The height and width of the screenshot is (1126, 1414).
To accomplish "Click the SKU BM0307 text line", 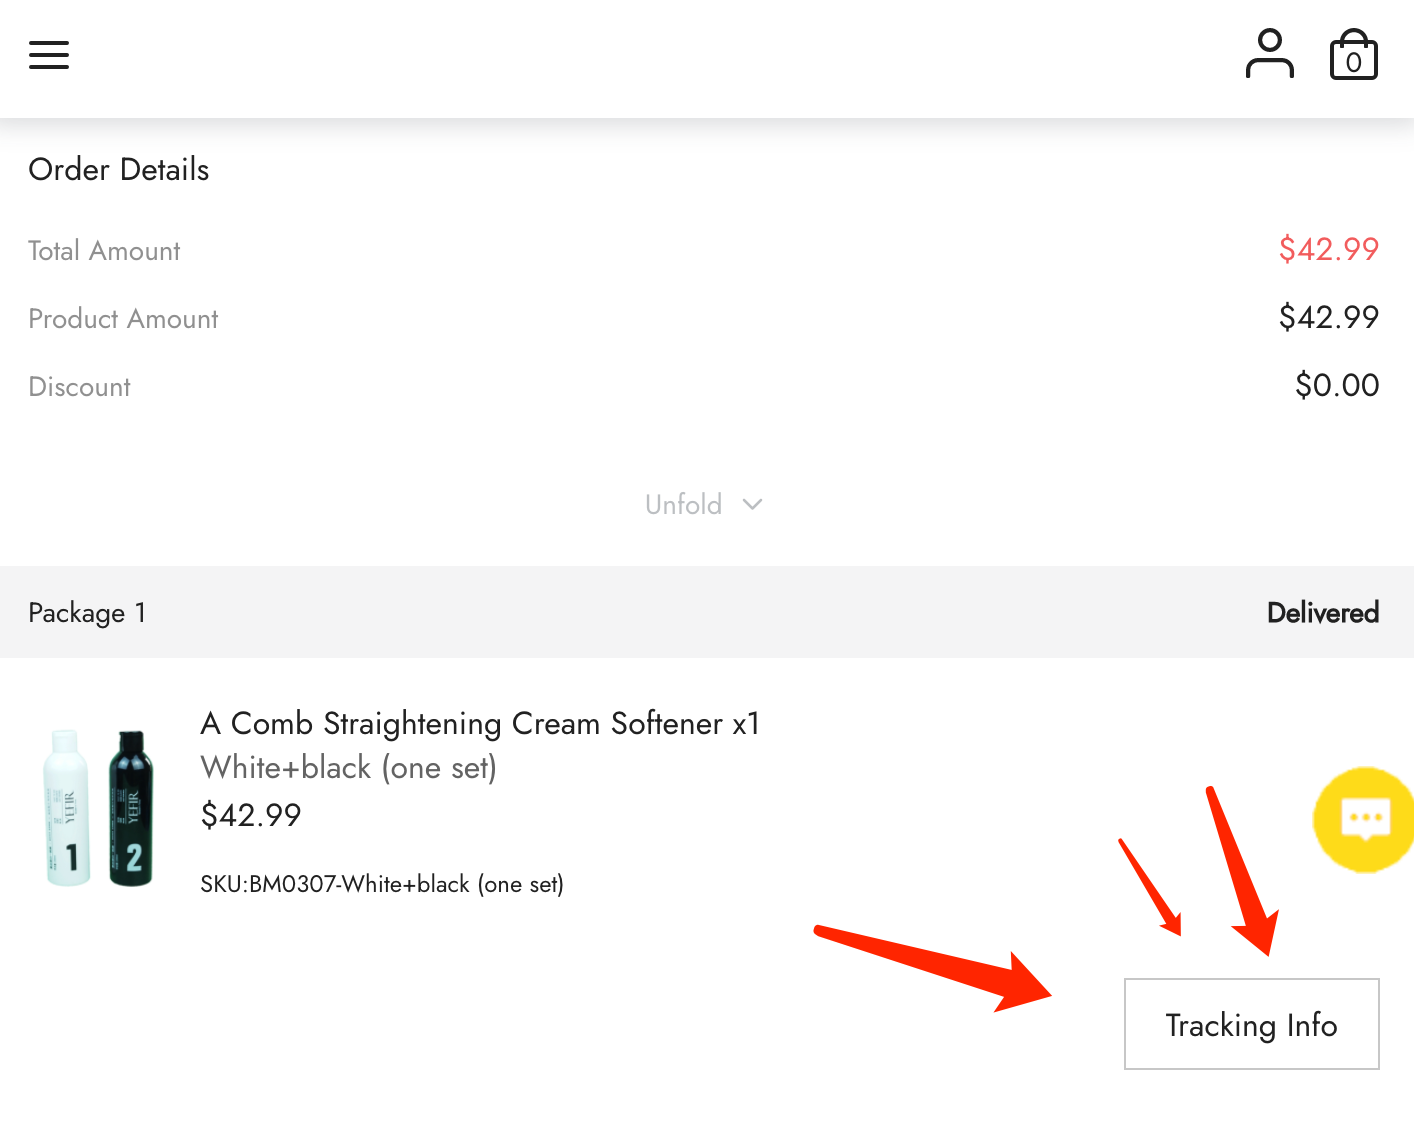I will click(382, 884).
